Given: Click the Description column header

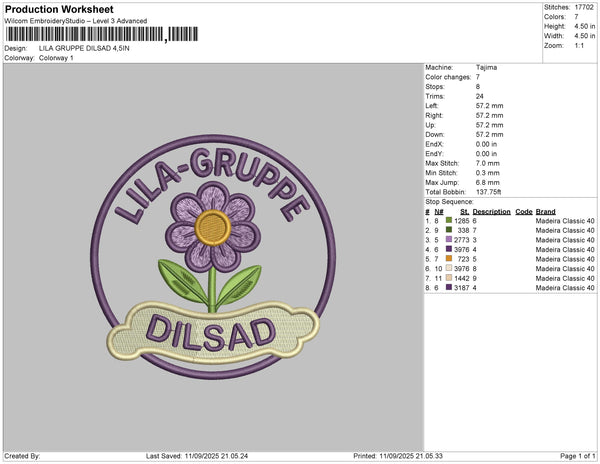Looking at the screenshot, I should pos(492,211).
